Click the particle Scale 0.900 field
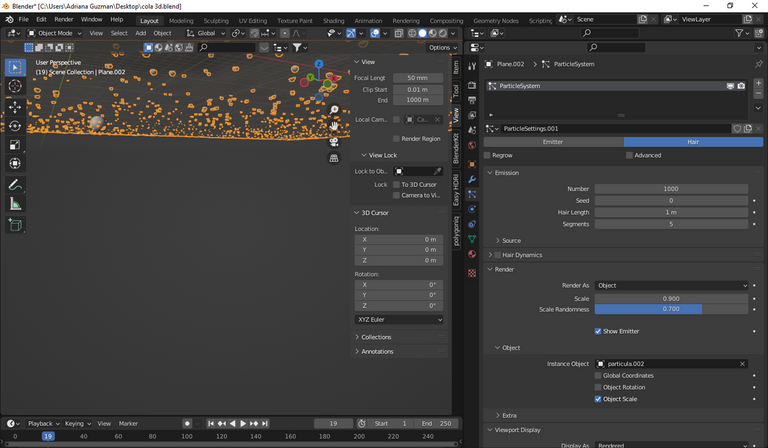The height and width of the screenshot is (448, 768). pos(672,299)
